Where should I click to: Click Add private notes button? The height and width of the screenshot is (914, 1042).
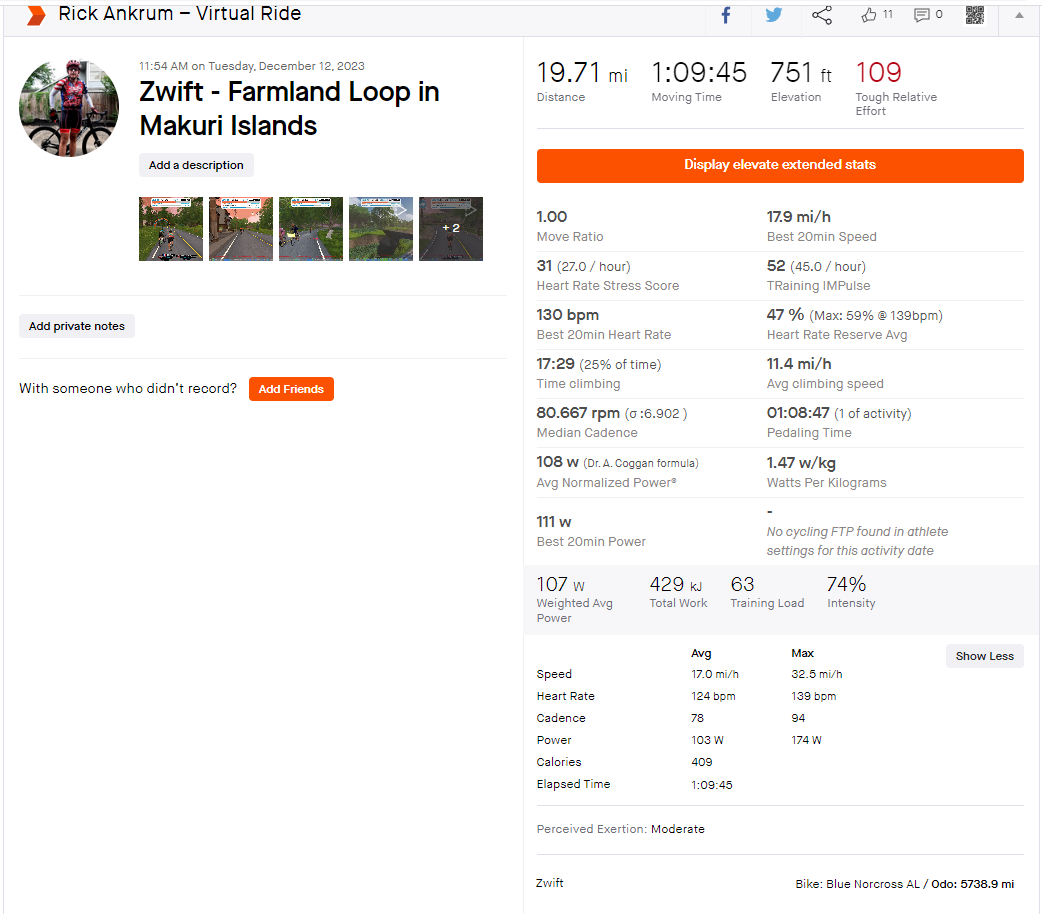[x=76, y=326]
